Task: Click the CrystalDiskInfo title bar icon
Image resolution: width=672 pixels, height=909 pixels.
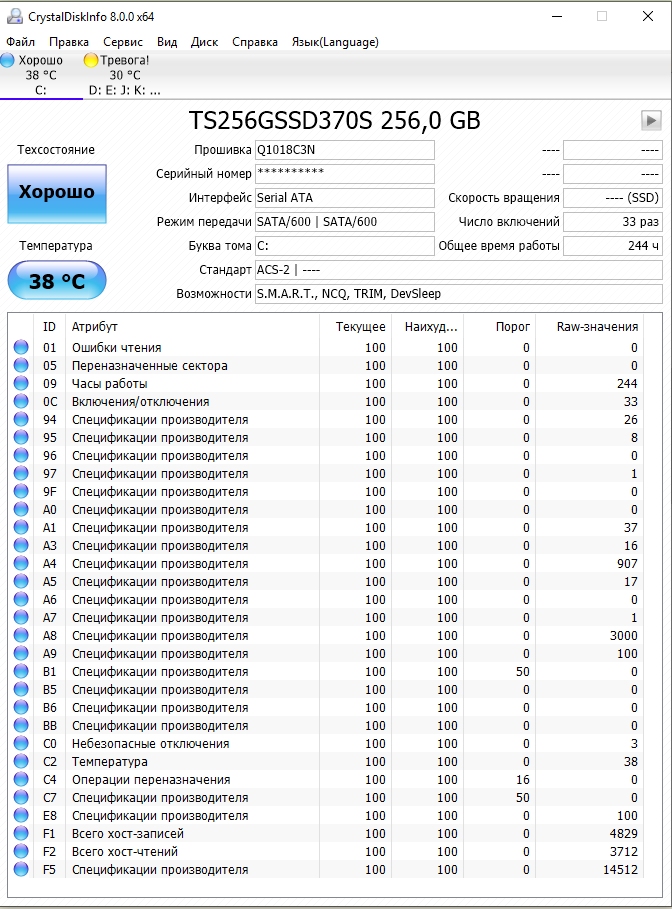Action: coord(14,16)
